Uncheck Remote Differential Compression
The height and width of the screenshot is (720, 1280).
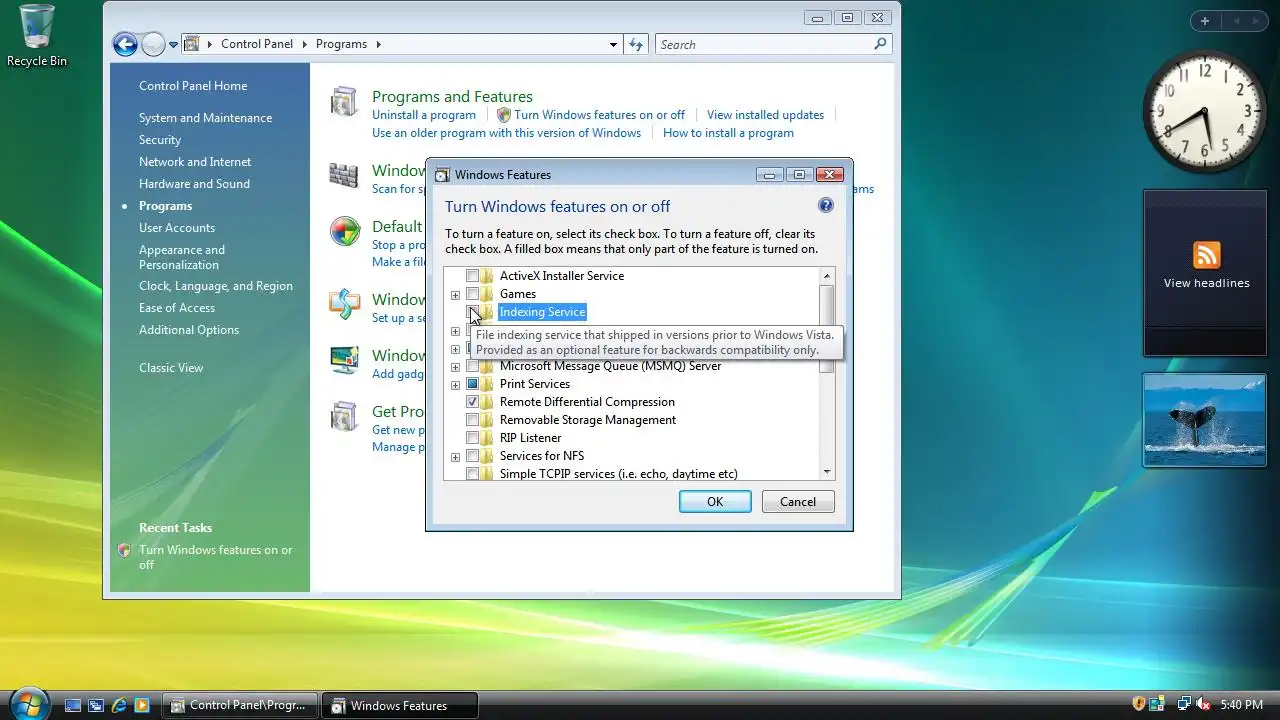click(x=472, y=402)
